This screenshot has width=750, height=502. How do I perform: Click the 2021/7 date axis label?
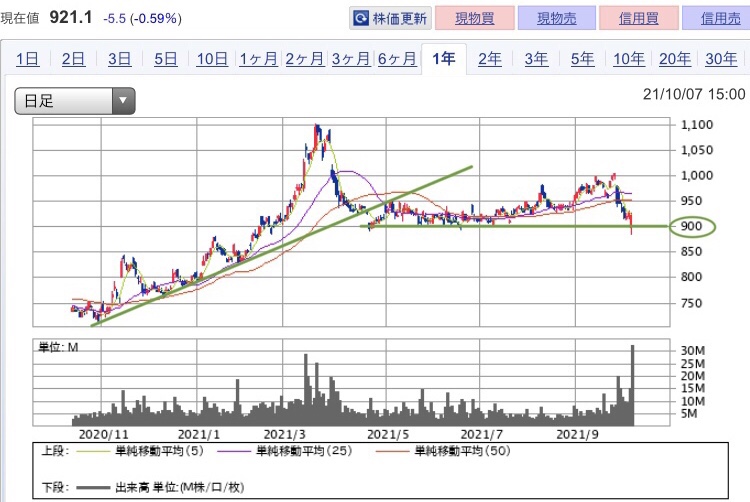482,435
